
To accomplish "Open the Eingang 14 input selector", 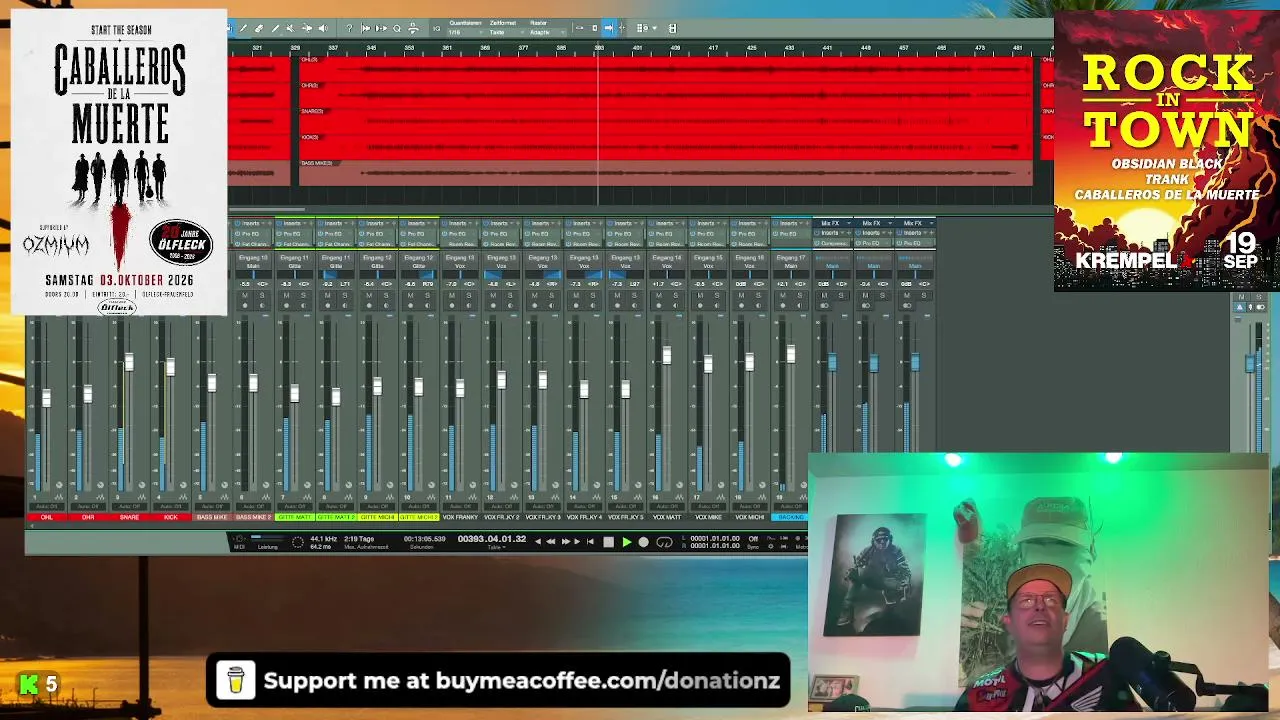I will [666, 258].
